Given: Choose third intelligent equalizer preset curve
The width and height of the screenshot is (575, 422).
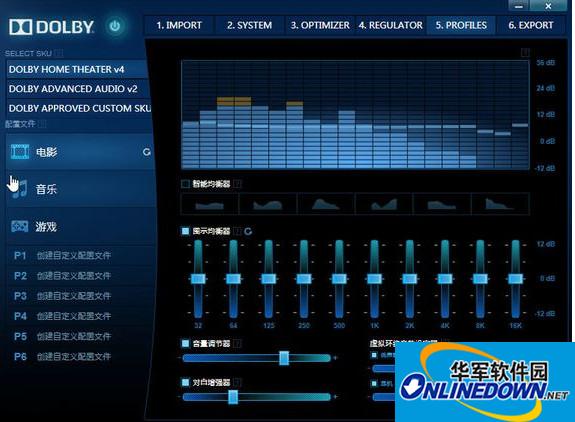Looking at the screenshot, I should (326, 203).
